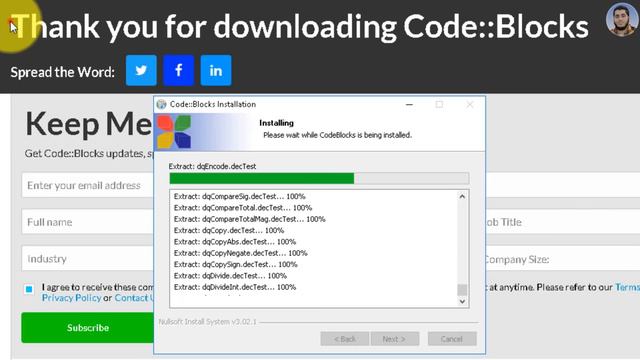Select log line dqCopyAbs.decTest

pyautogui.click(x=235, y=242)
